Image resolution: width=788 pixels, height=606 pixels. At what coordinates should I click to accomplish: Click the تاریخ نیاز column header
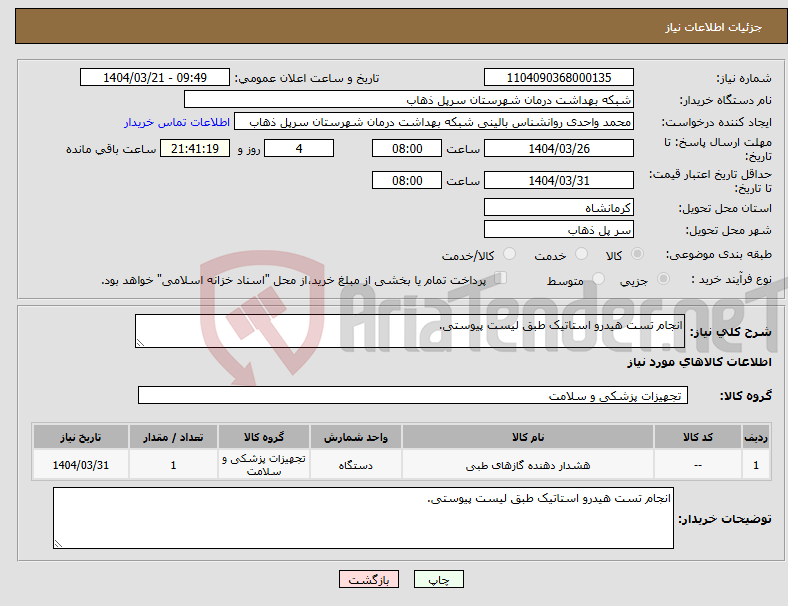click(x=81, y=437)
